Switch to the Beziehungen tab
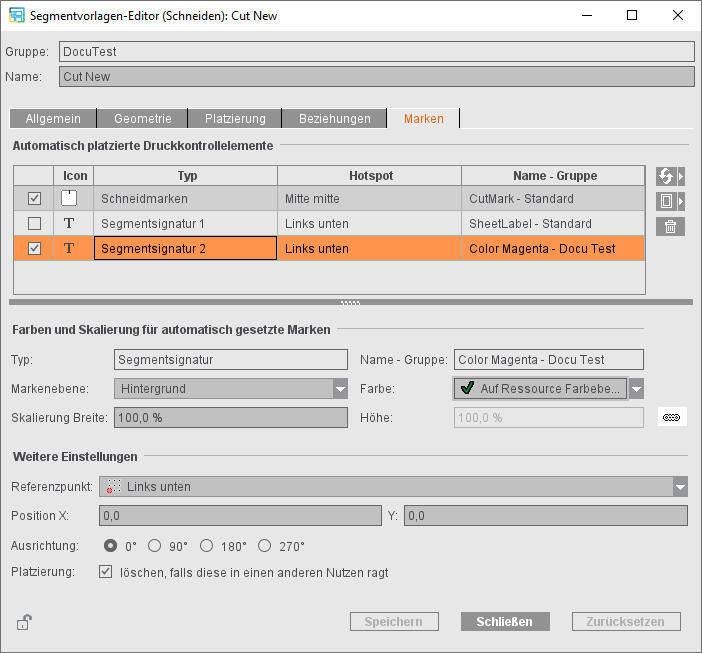The height and width of the screenshot is (653, 702). pyautogui.click(x=334, y=119)
